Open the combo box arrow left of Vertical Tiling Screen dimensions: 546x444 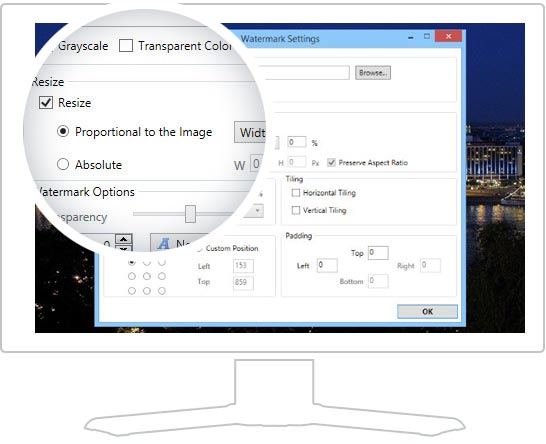[257, 210]
